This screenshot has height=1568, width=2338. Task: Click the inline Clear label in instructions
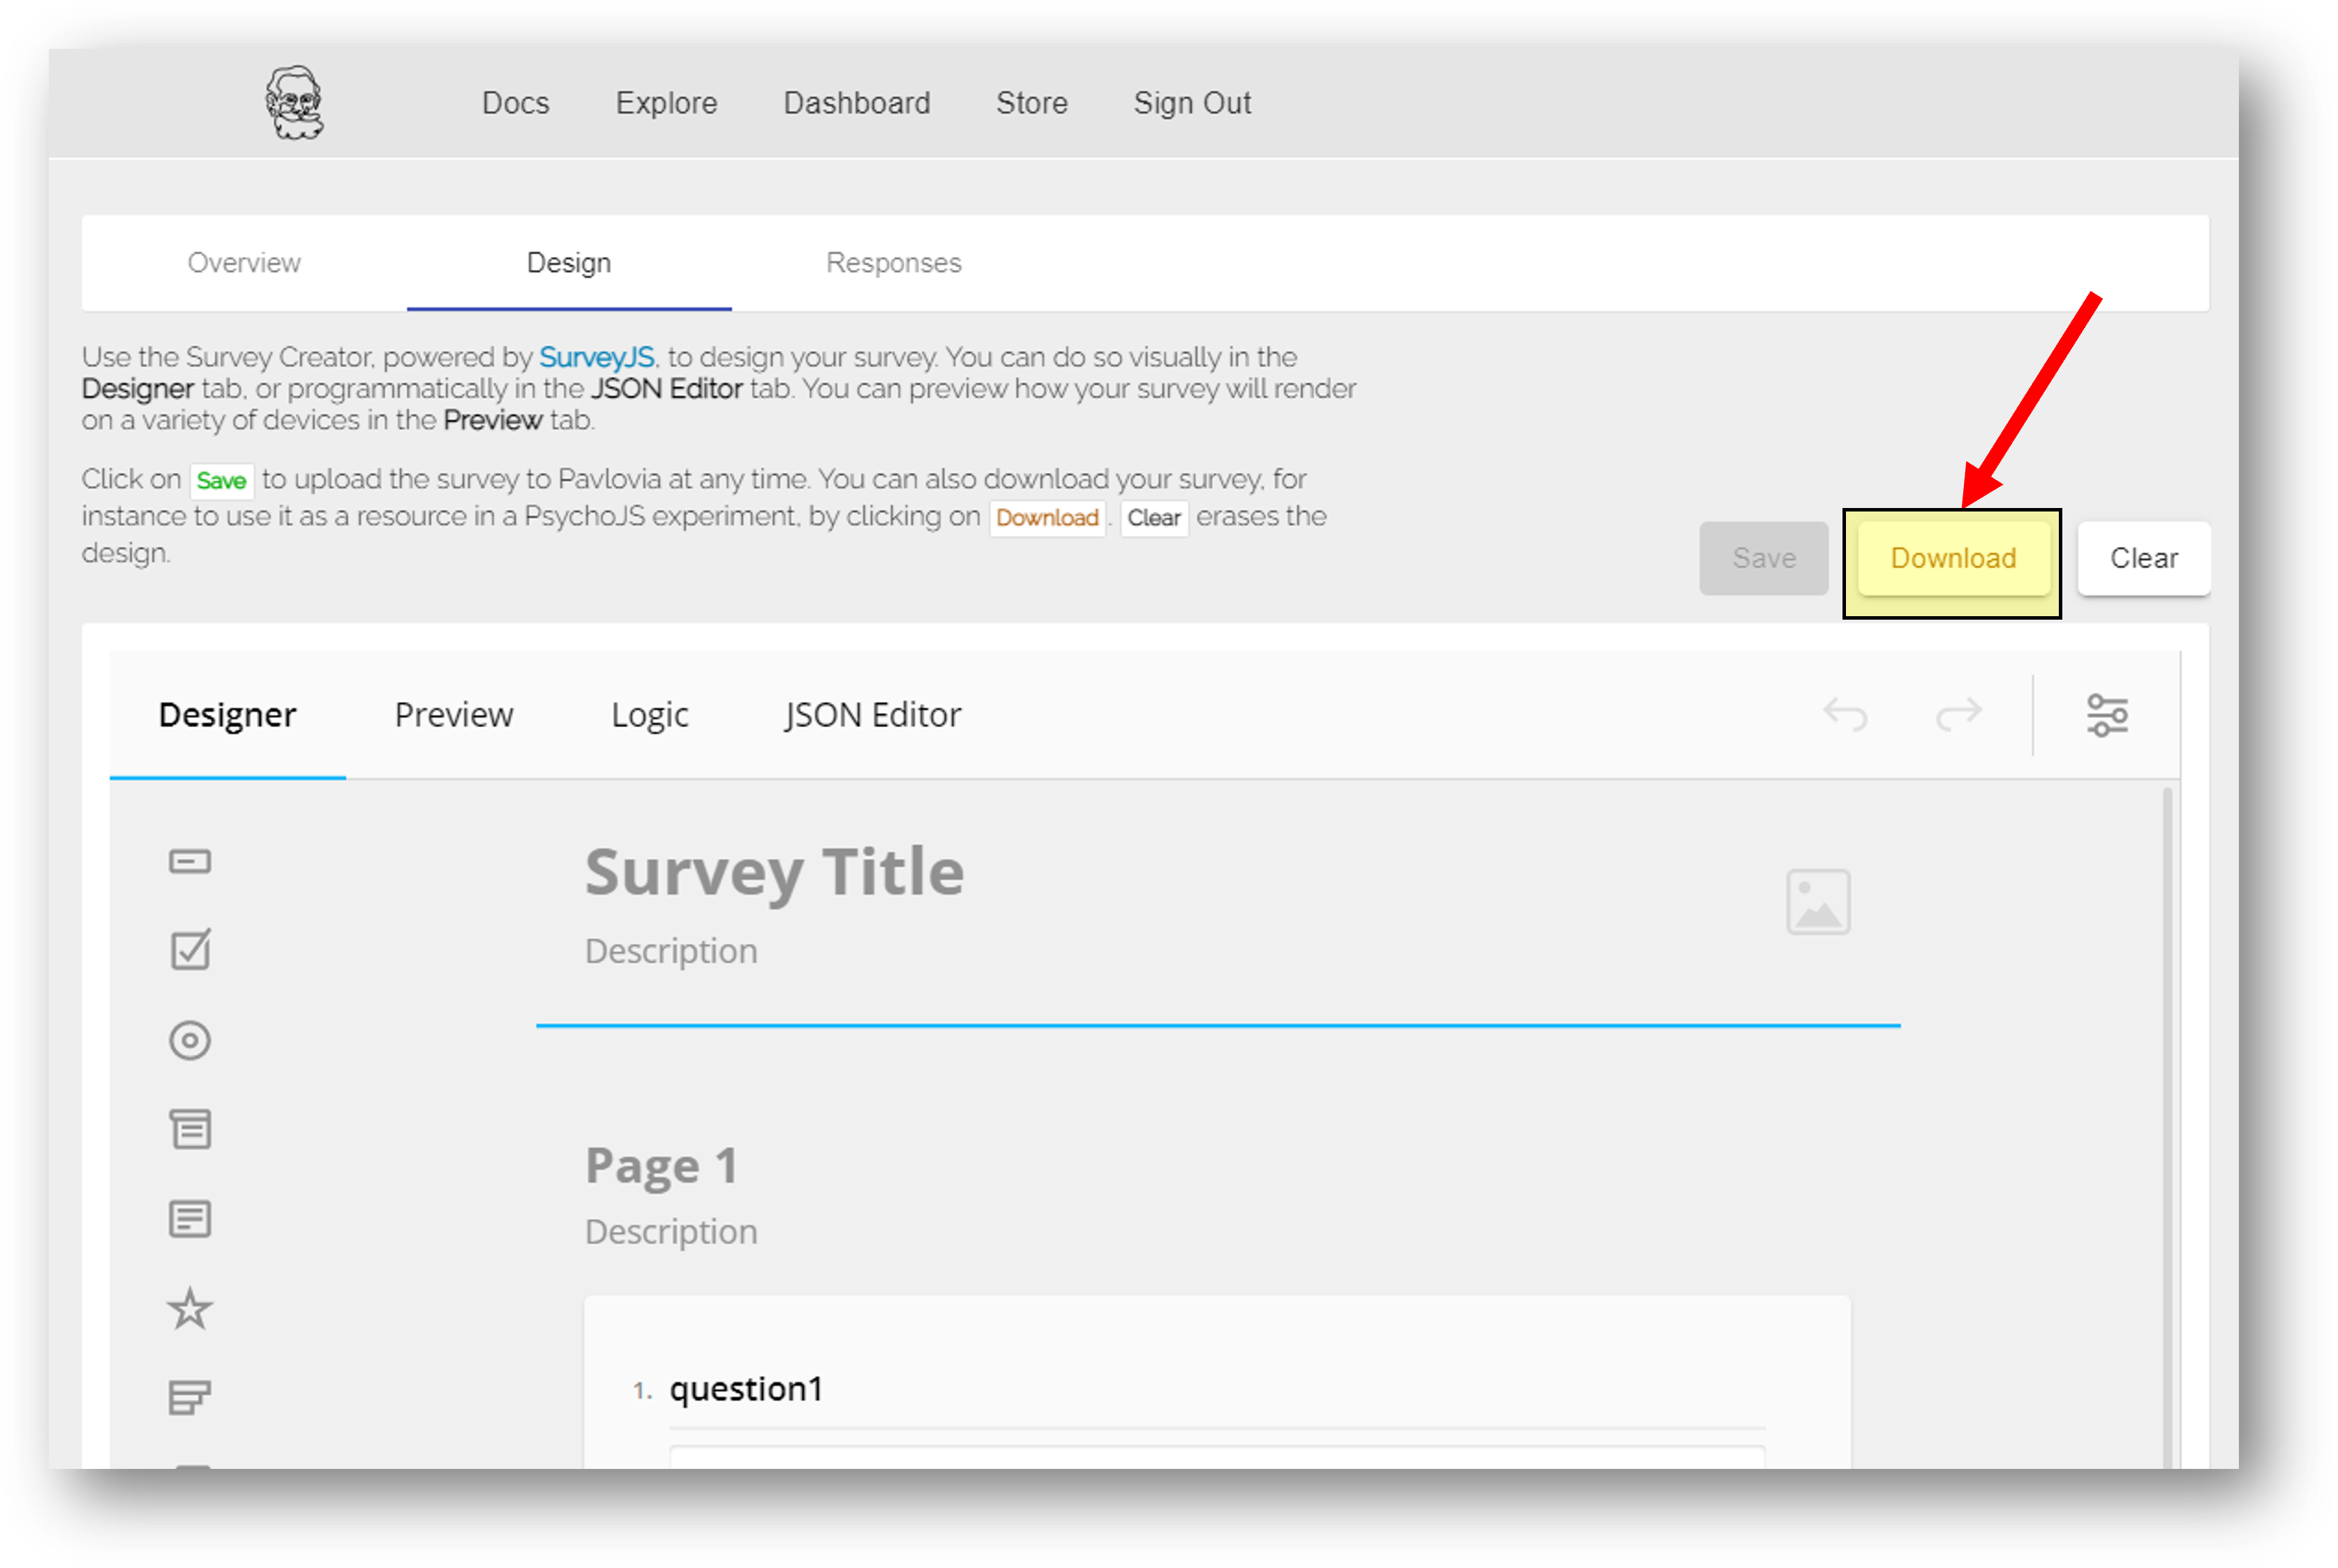1154,518
